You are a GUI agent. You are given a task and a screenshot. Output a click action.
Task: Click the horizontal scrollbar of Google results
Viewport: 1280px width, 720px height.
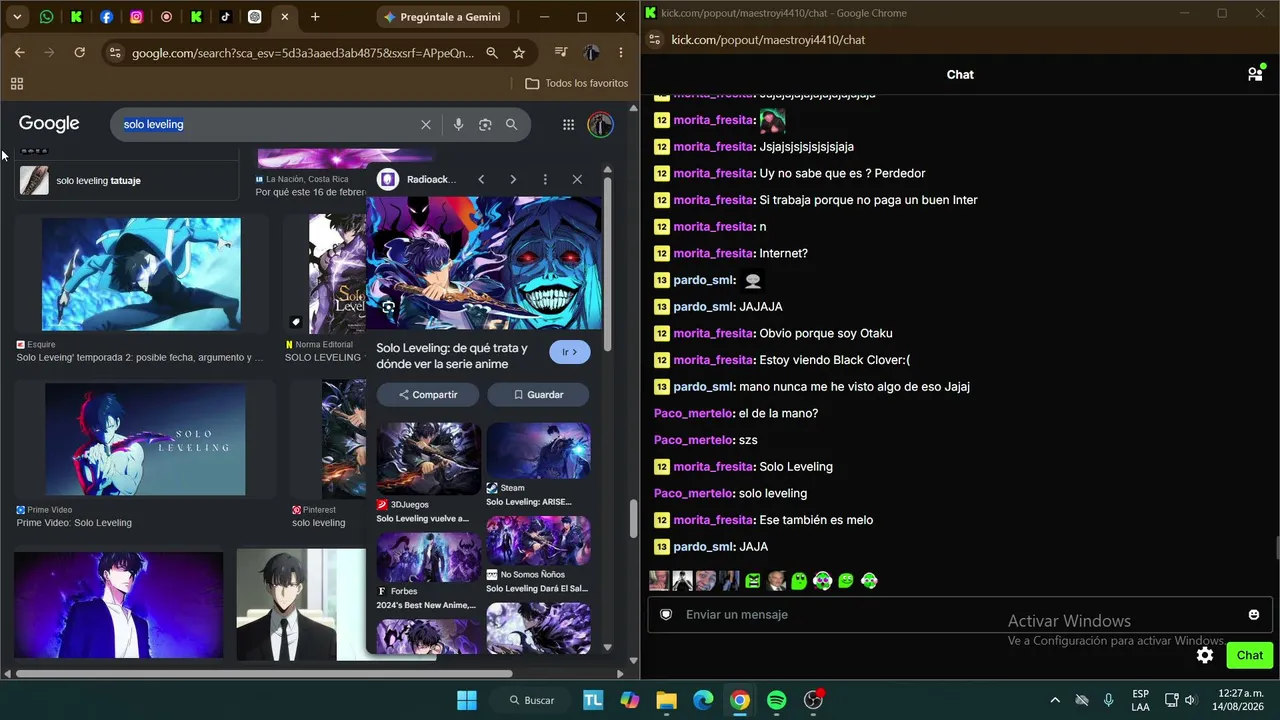click(x=265, y=674)
